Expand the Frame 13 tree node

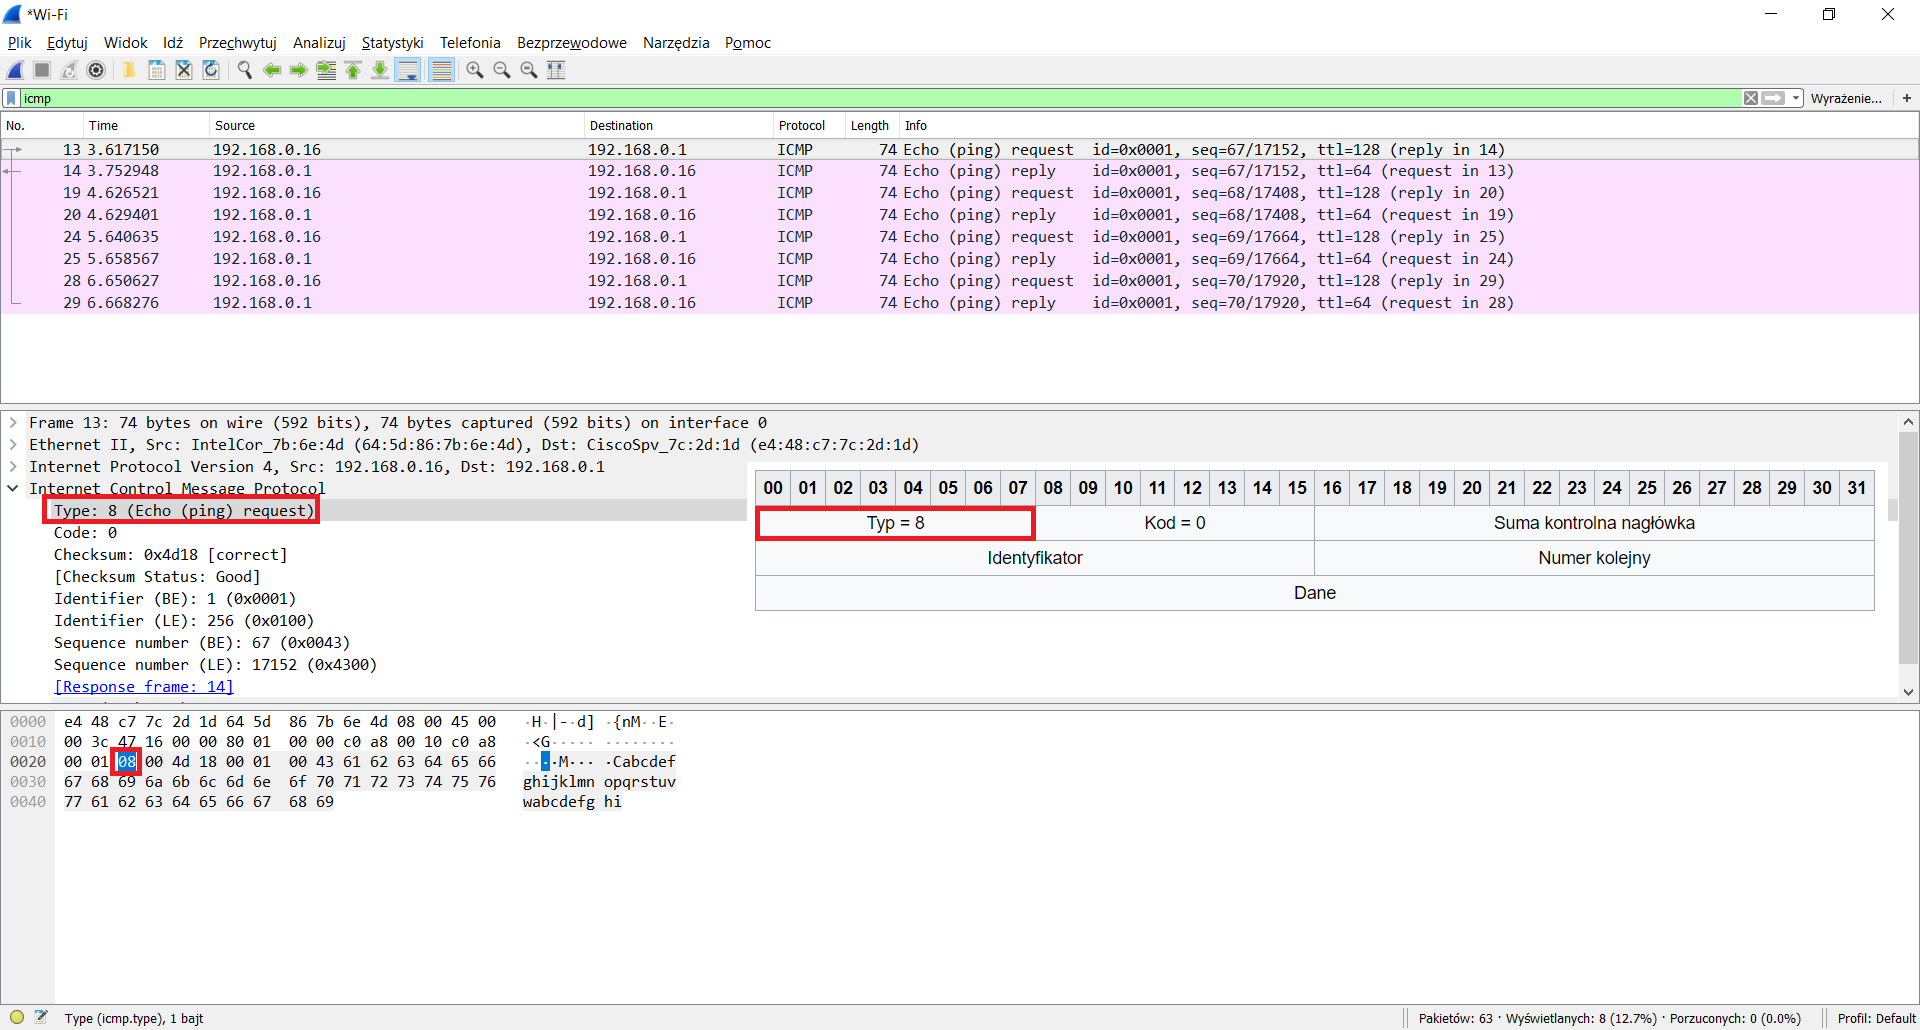[x=13, y=423]
